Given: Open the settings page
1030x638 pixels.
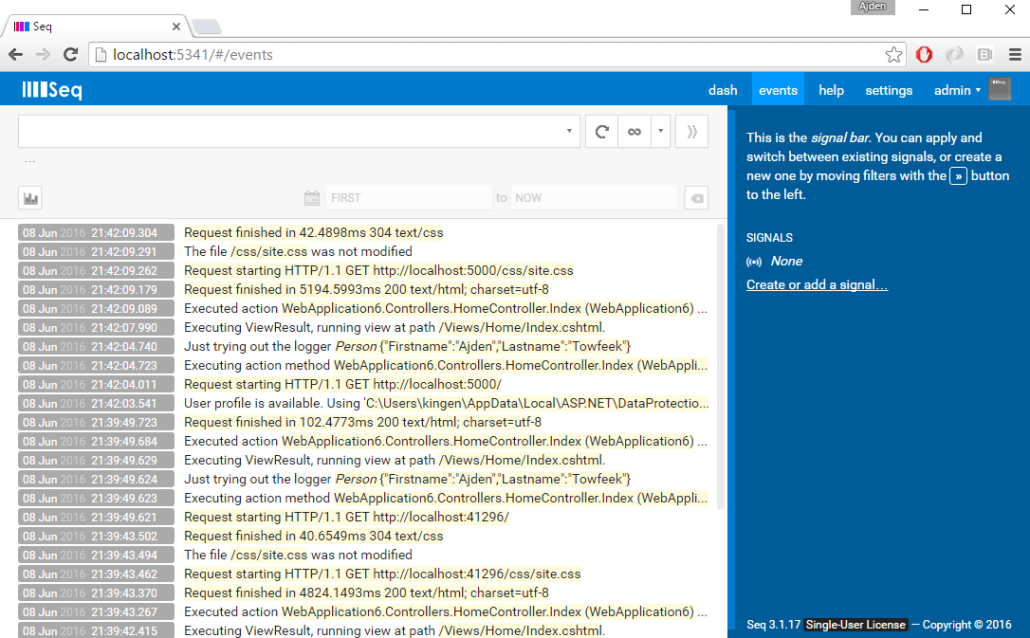Looking at the screenshot, I should click(x=888, y=89).
